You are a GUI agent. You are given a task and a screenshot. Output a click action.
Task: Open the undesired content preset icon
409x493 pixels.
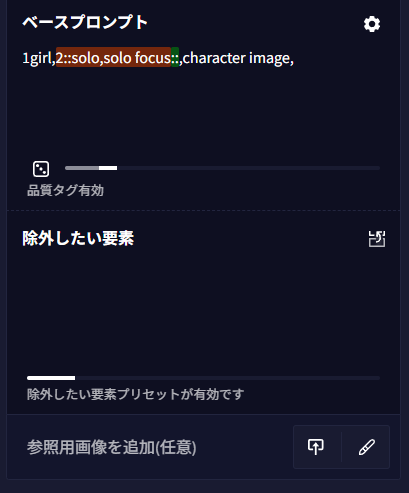(x=377, y=239)
